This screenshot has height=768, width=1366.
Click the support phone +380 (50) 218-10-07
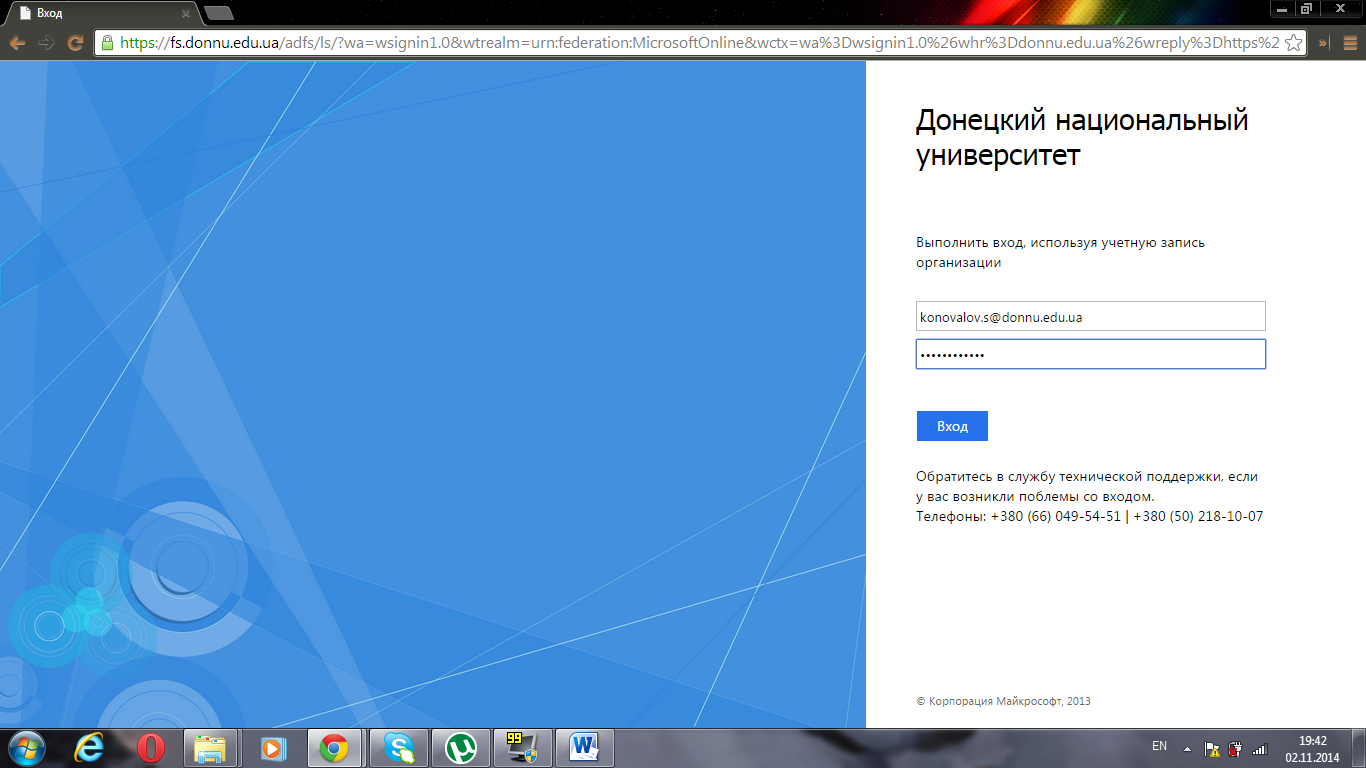pyautogui.click(x=1198, y=516)
